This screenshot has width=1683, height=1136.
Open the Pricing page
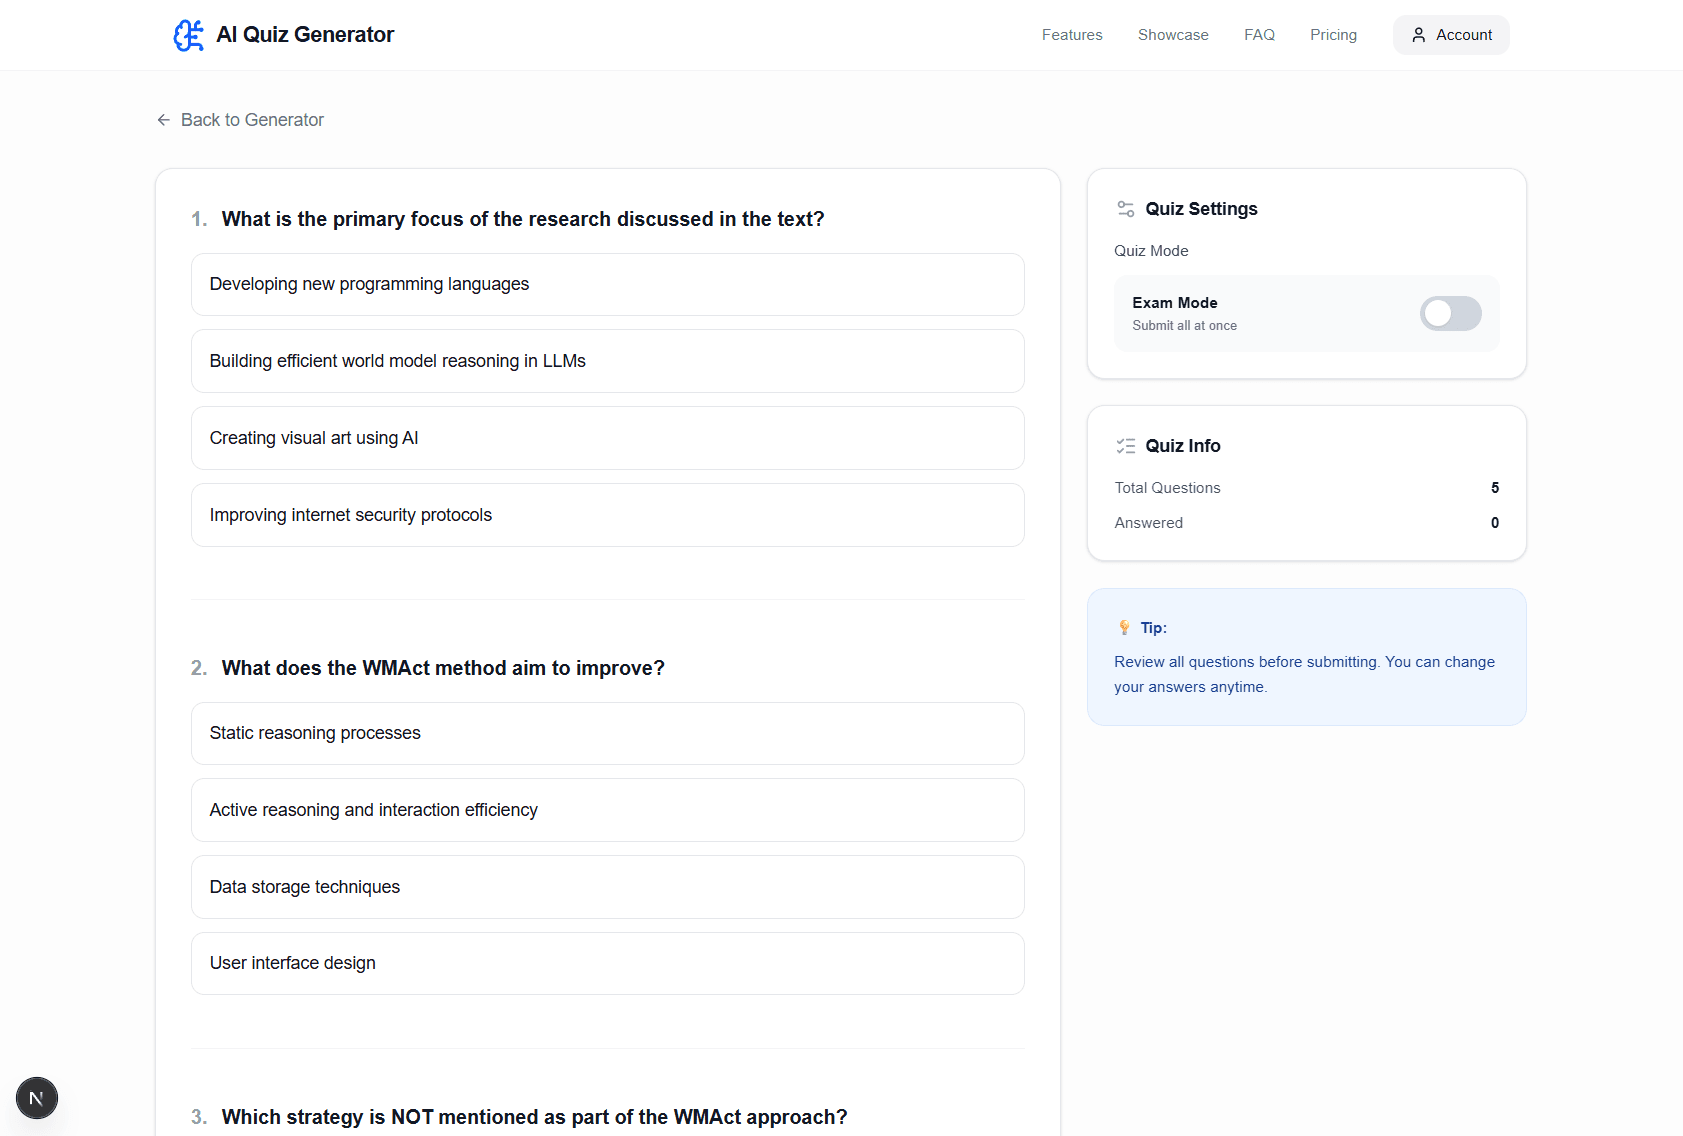pos(1333,34)
